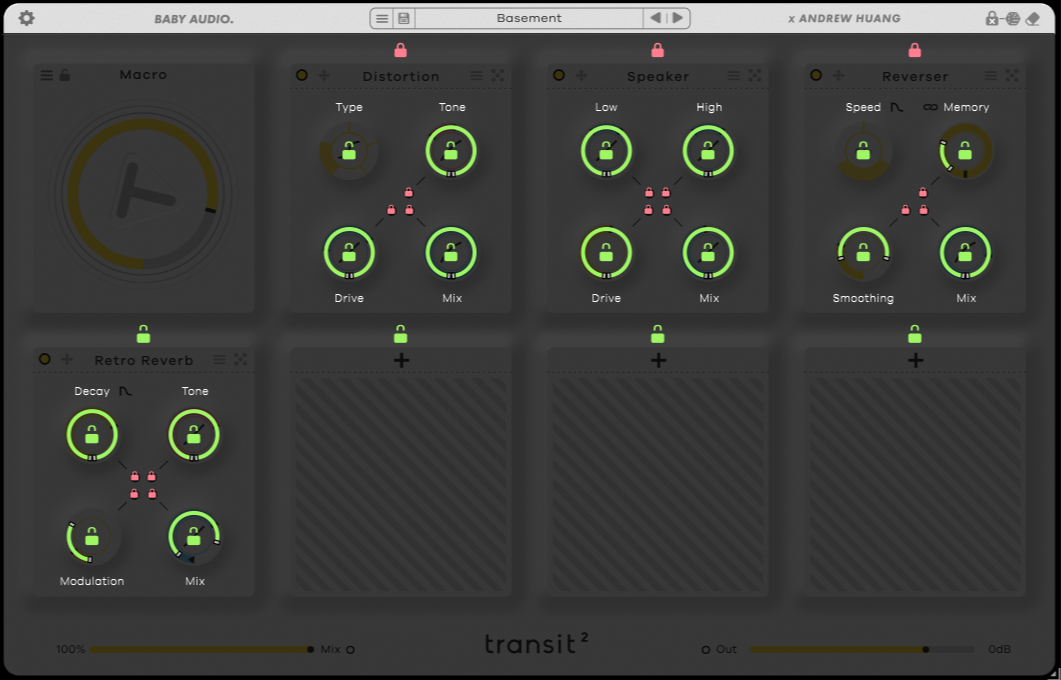The image size is (1061, 680).
Task: Click the eraser reset icon
Action: (x=1033, y=18)
